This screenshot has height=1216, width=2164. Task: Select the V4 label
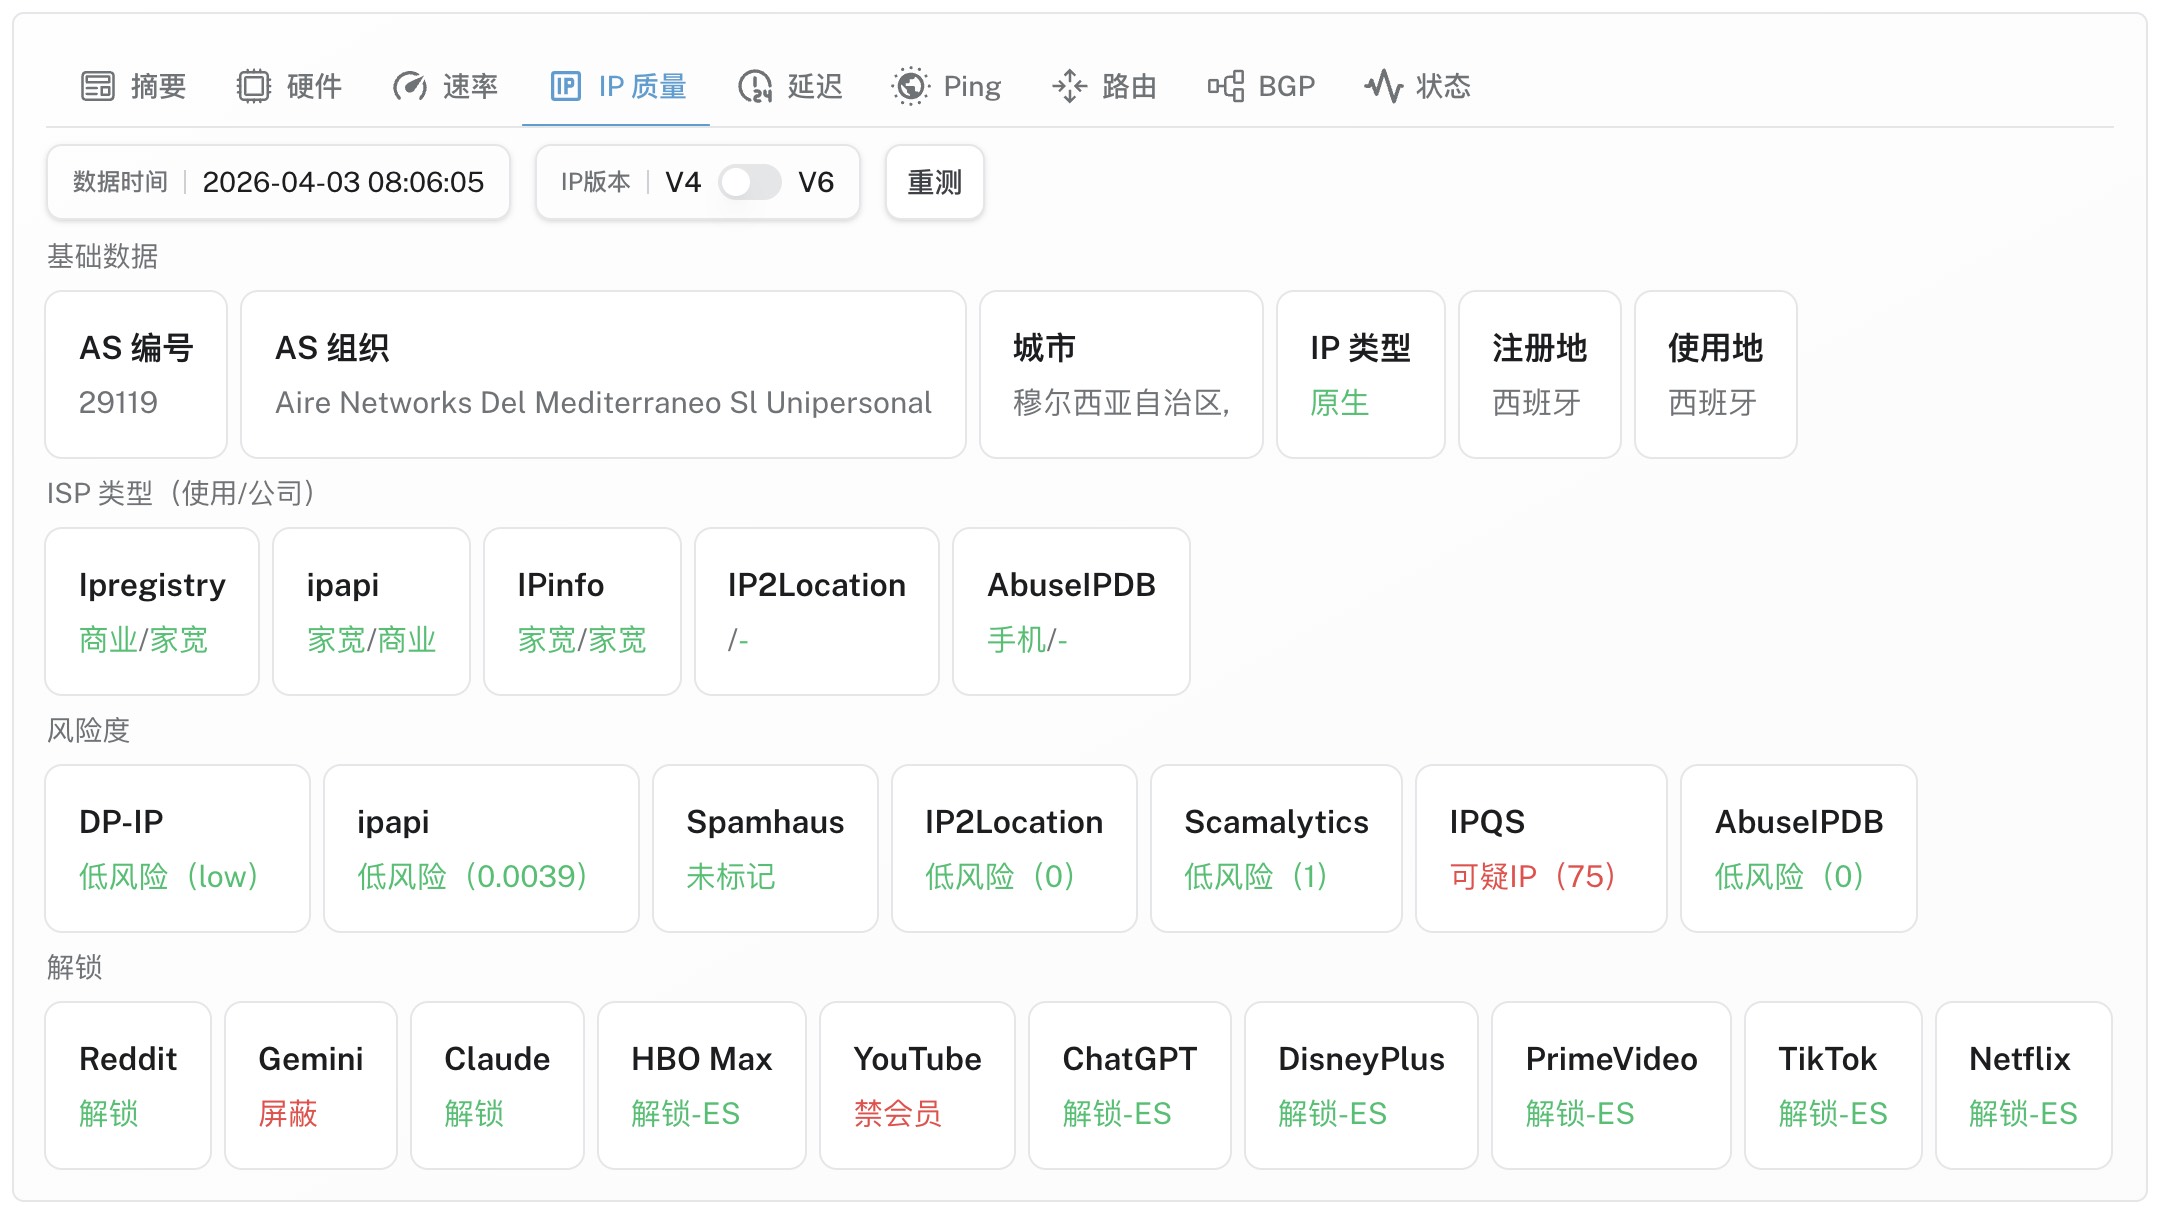683,182
